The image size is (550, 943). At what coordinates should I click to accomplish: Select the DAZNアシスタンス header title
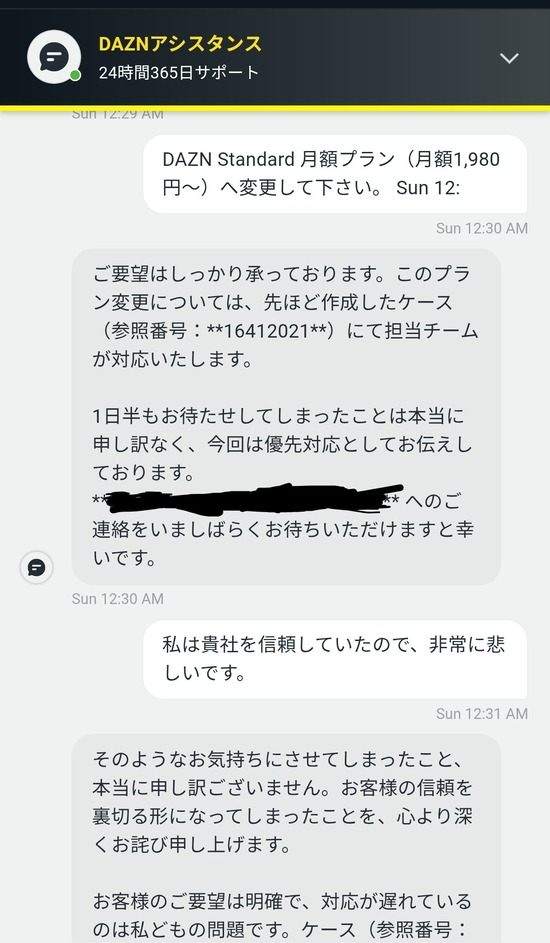[180, 44]
